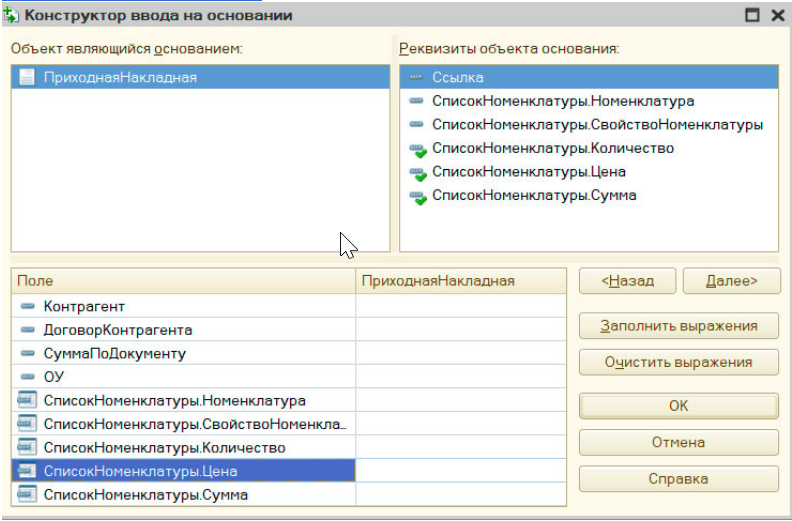Click green-check icon beside СписокНоменклатуры.Количество requisite
Viewport: 792px width, 521px height.
(418, 150)
